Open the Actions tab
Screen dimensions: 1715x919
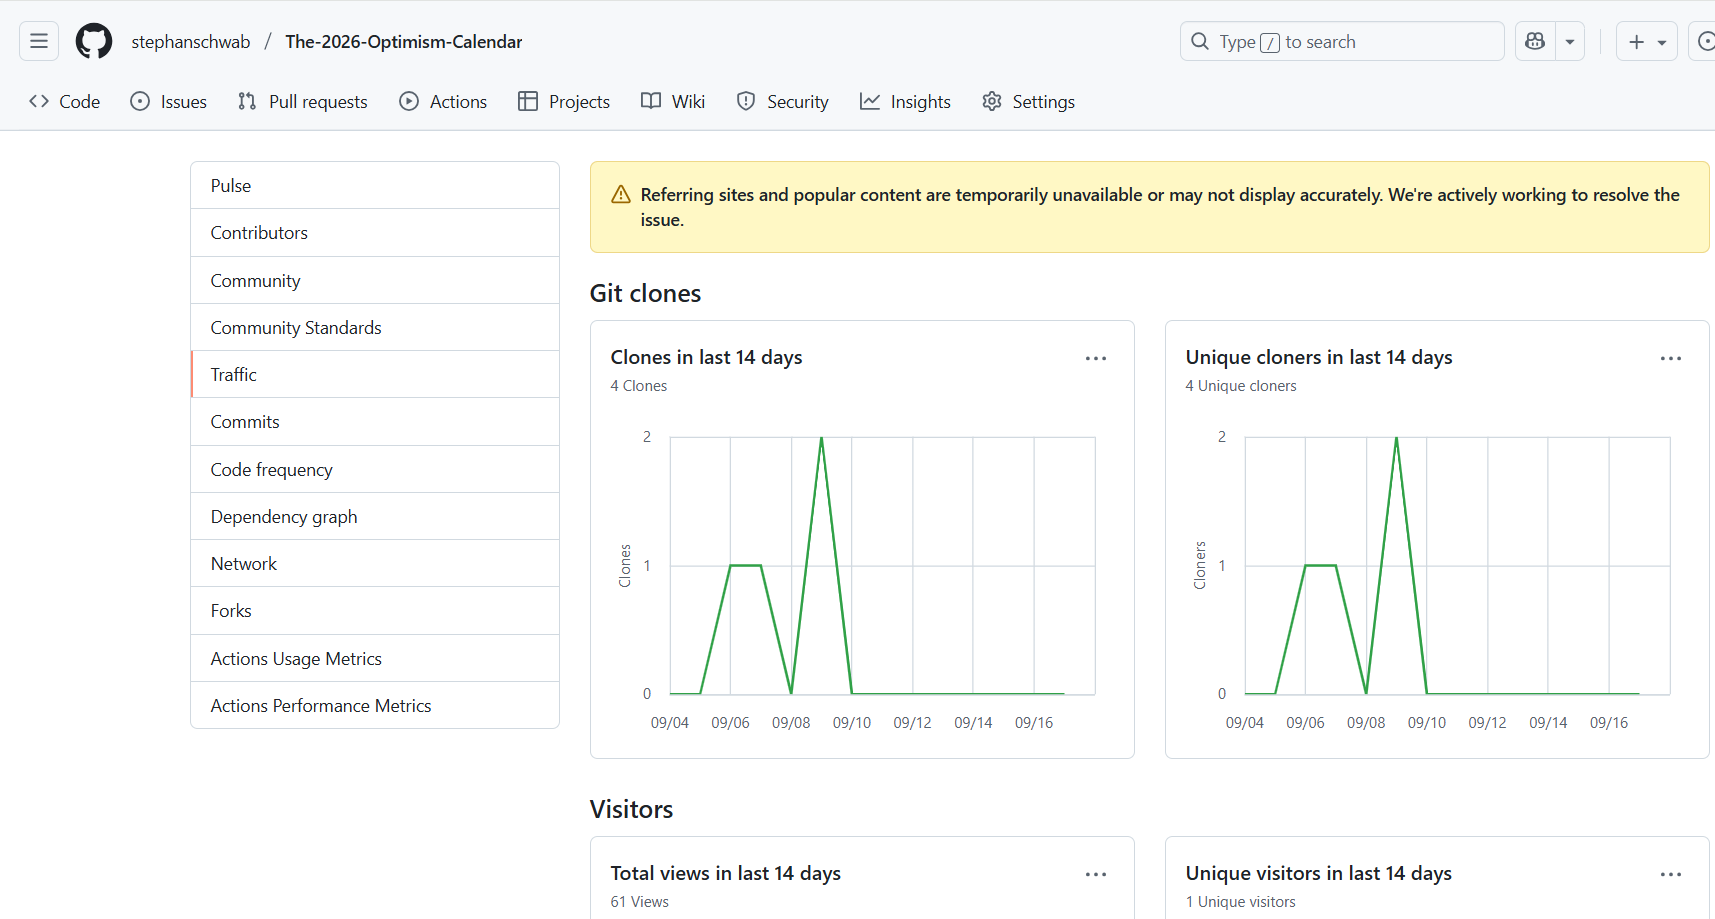pyautogui.click(x=443, y=101)
